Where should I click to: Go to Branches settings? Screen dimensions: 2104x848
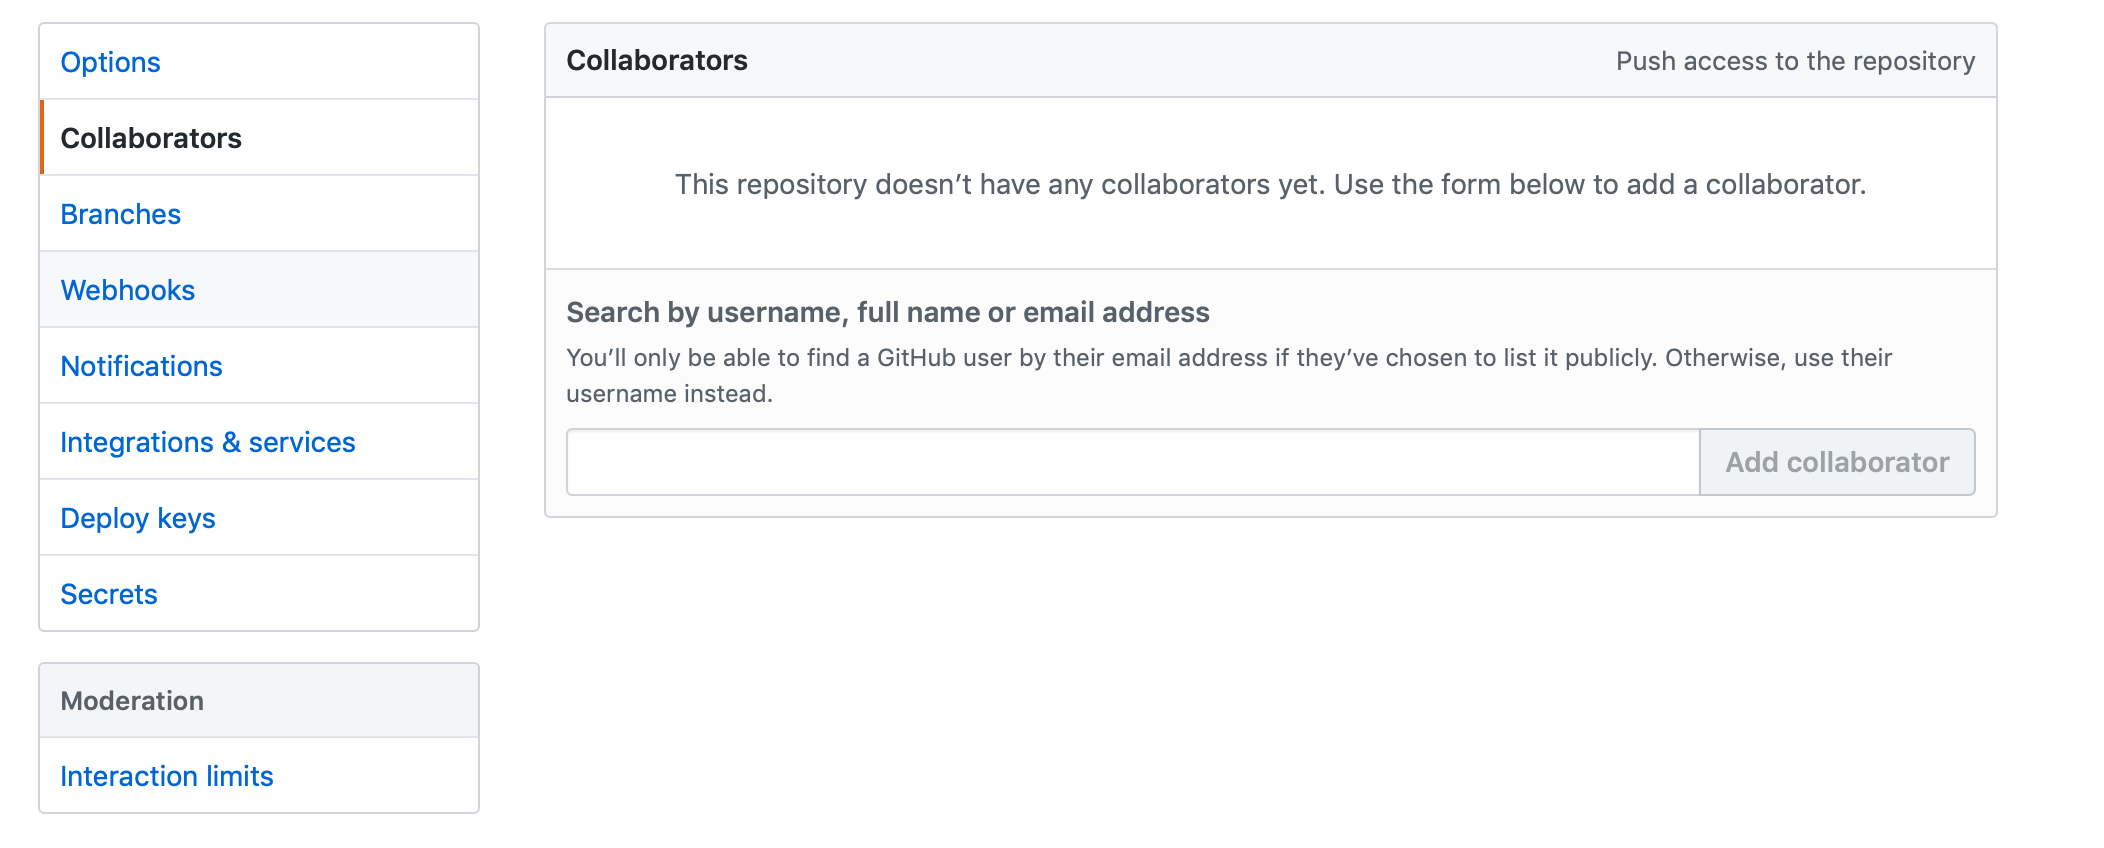tap(120, 214)
